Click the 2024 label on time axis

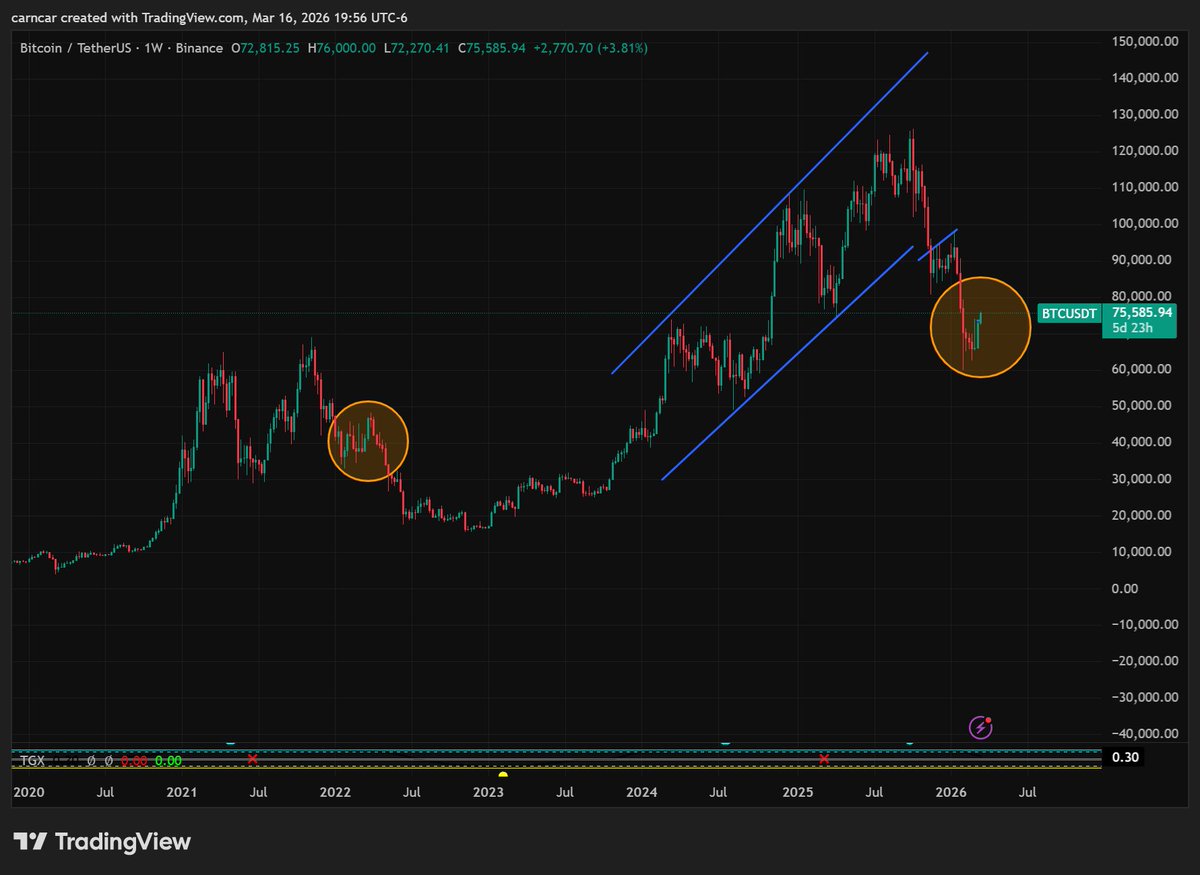[641, 792]
